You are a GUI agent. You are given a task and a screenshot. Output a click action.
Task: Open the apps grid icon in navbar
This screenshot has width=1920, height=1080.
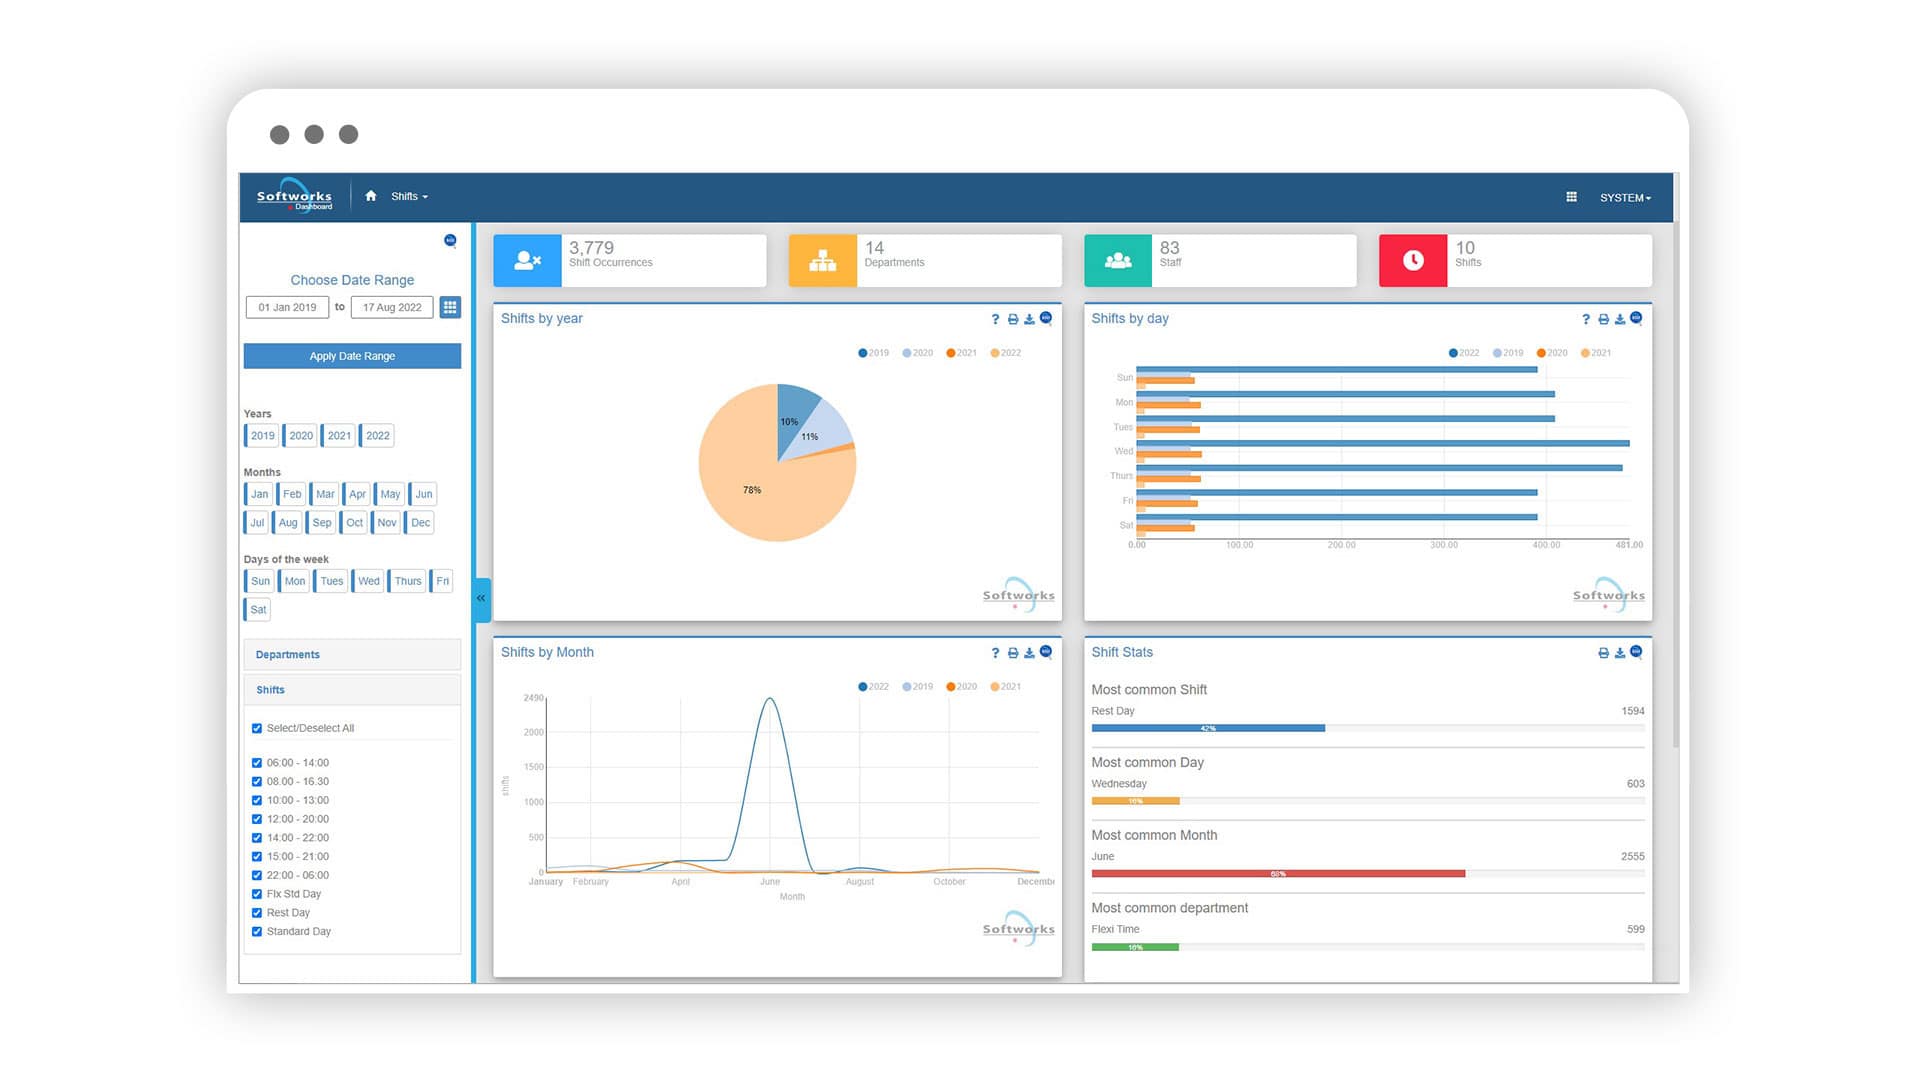coord(1571,197)
